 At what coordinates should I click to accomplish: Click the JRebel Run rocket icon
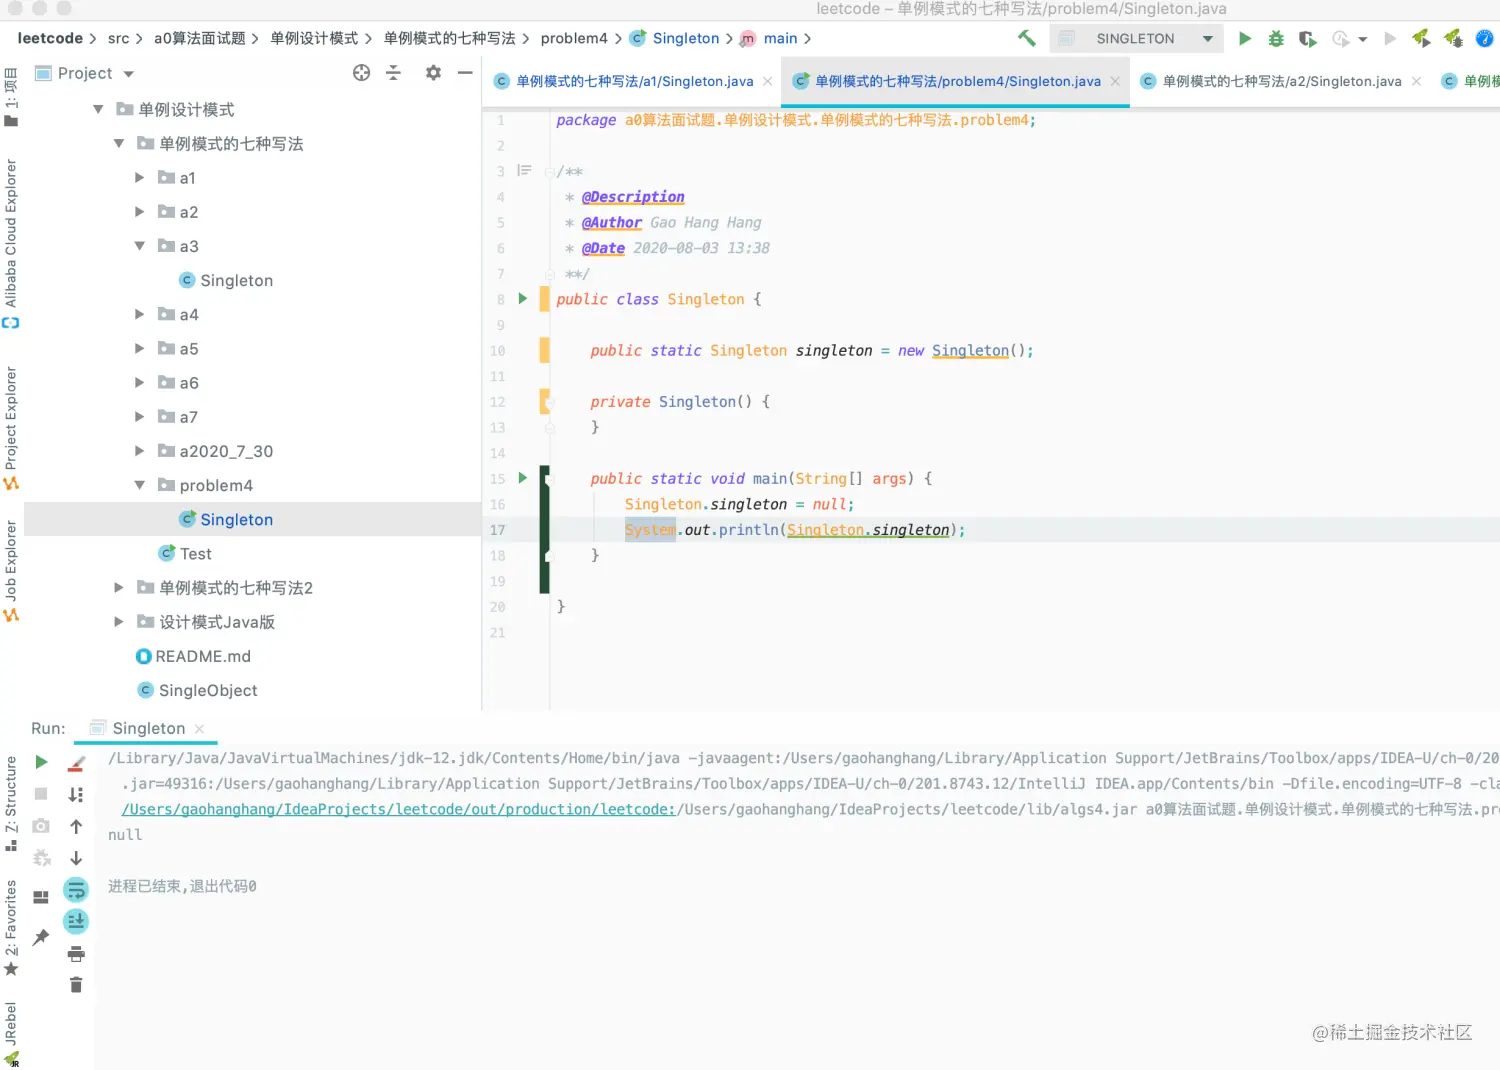point(1421,38)
